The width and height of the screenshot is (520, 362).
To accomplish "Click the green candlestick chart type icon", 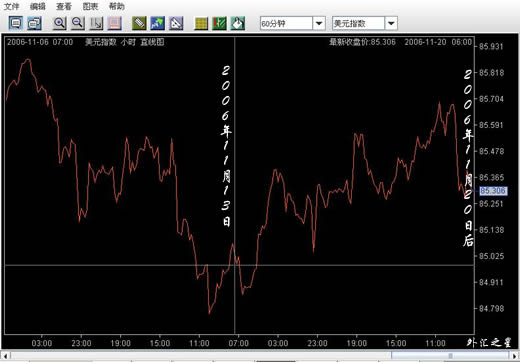I will [219, 23].
